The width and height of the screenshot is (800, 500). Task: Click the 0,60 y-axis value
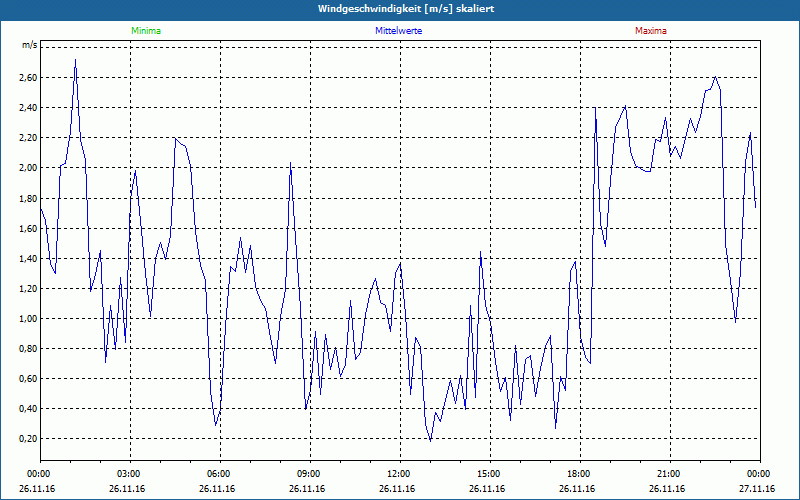pos(29,379)
